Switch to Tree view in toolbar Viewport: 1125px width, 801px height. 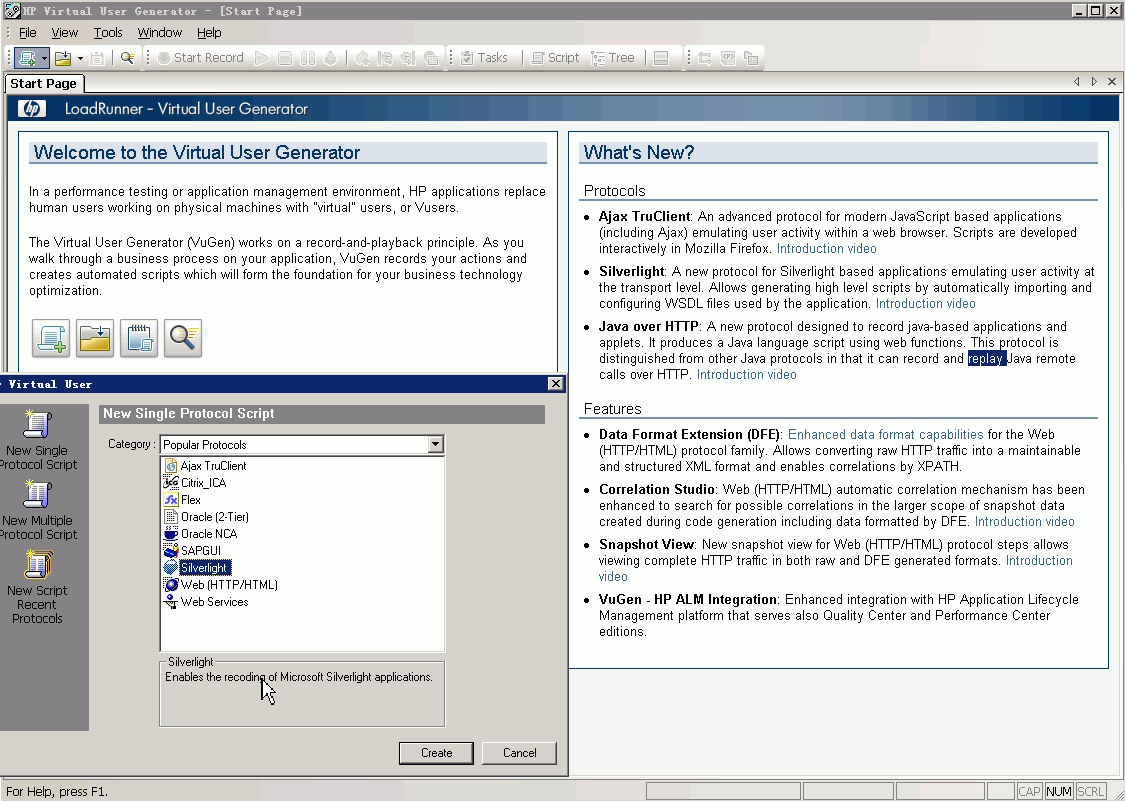point(613,58)
